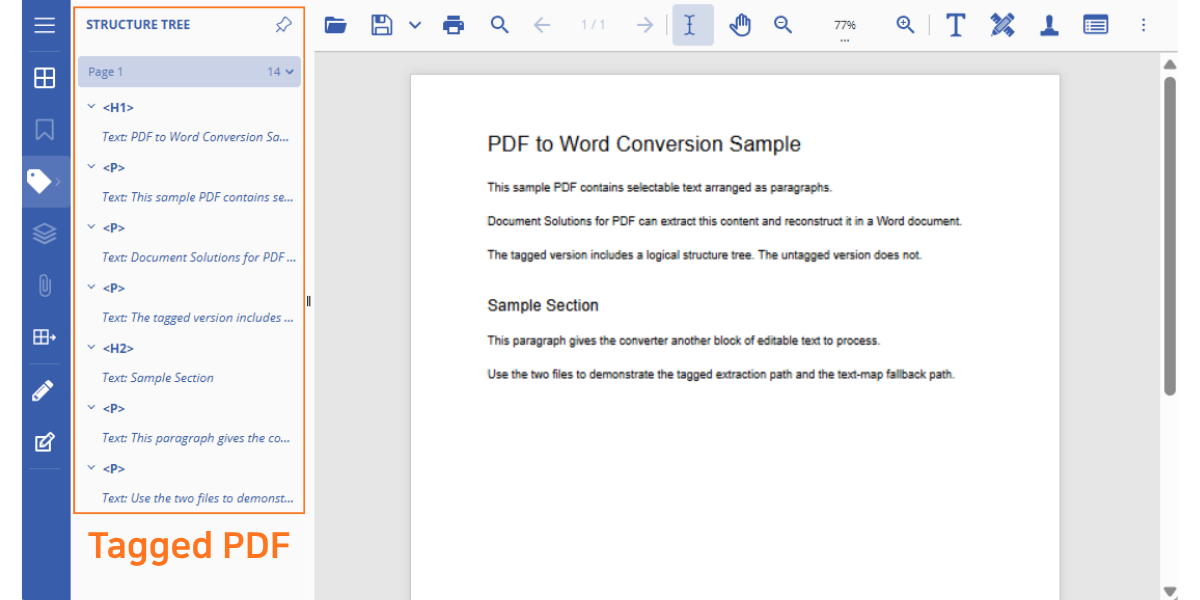Viewport: 1200px width, 600px height.
Task: Click the Open document folder icon
Action: [x=336, y=26]
